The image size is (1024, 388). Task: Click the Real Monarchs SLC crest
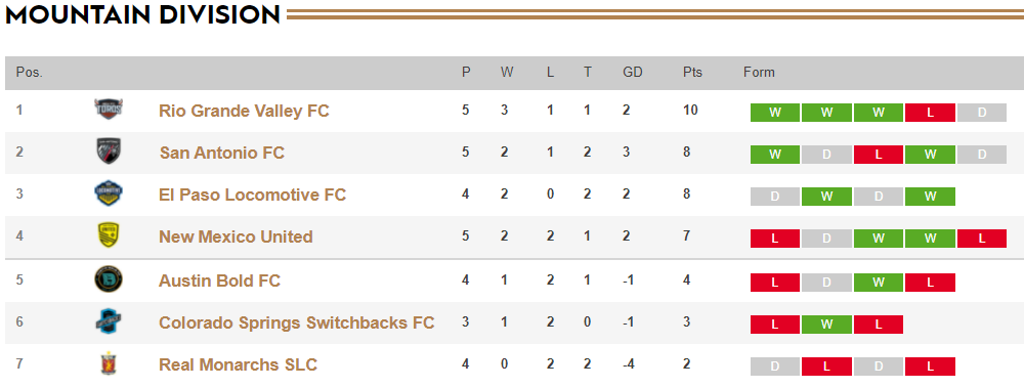pos(108,364)
